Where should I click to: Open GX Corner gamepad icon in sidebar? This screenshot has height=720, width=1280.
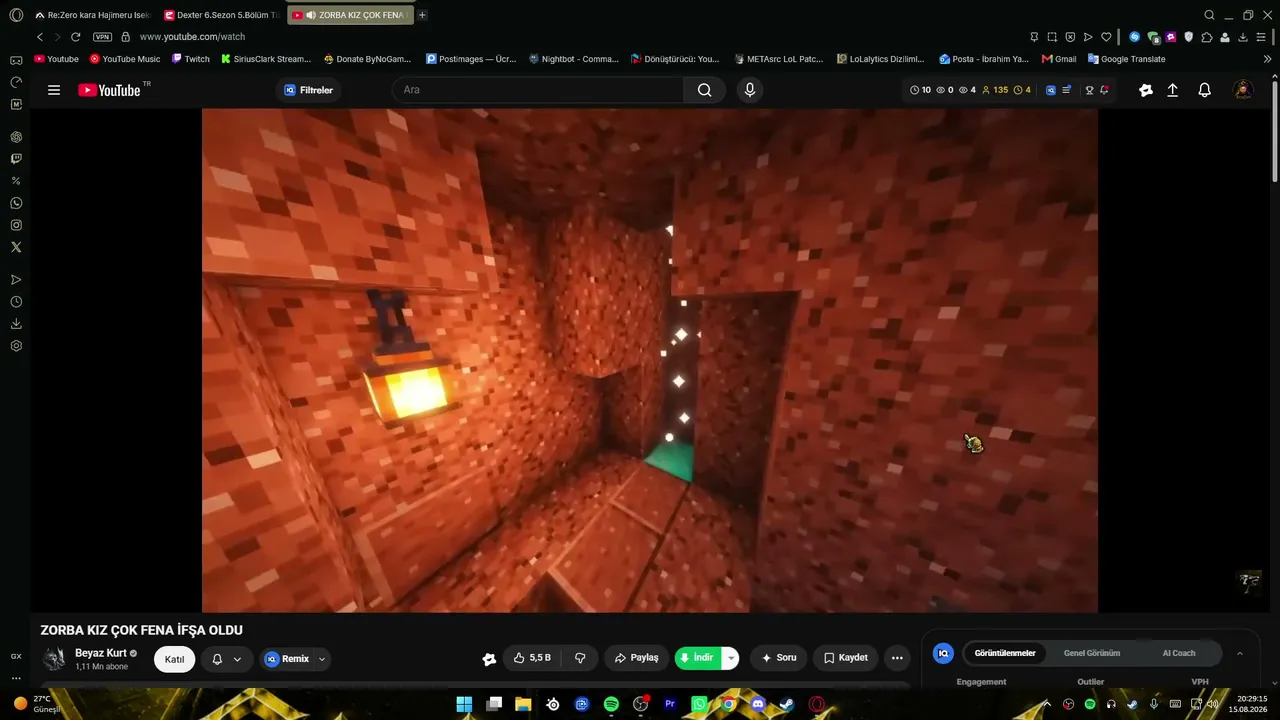(16, 60)
